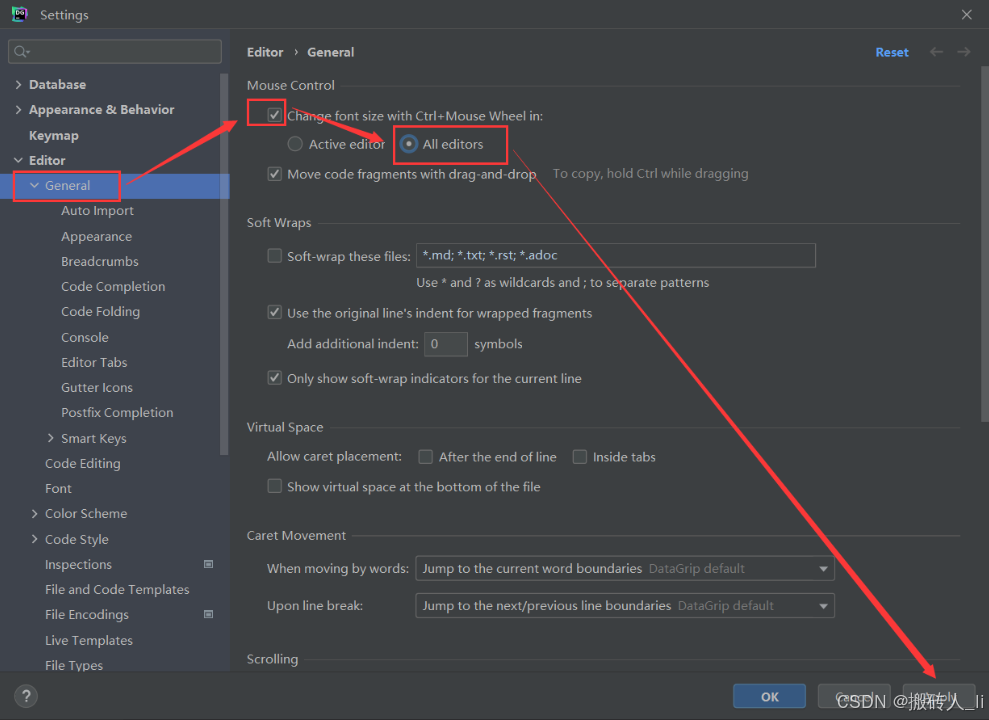The image size is (989, 720).
Task: Open Code Folding settings
Action: click(100, 311)
